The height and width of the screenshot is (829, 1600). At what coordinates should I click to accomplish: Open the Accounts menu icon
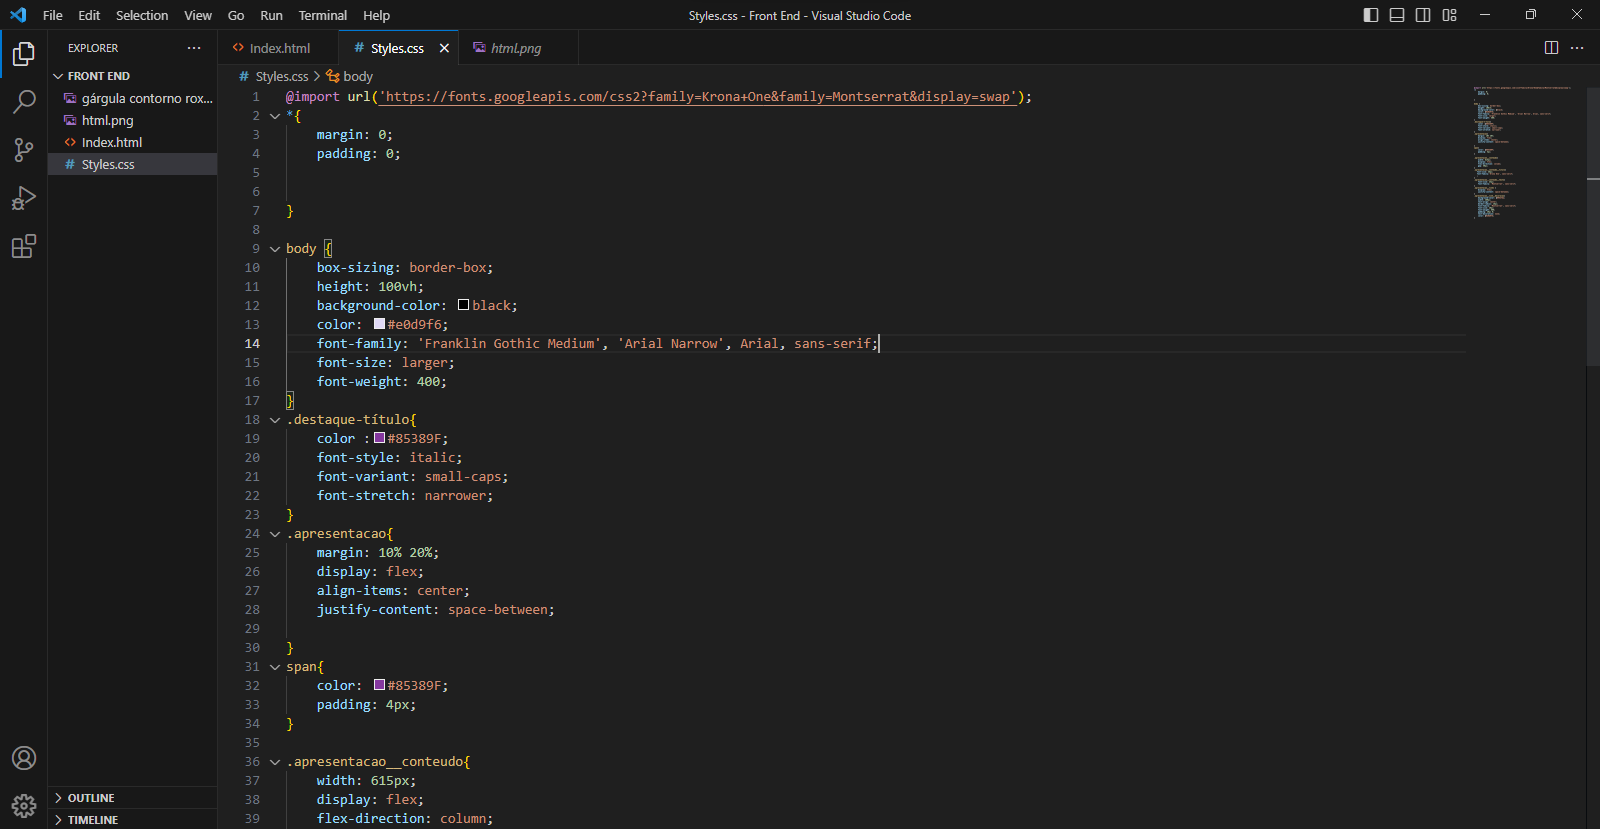click(x=24, y=758)
